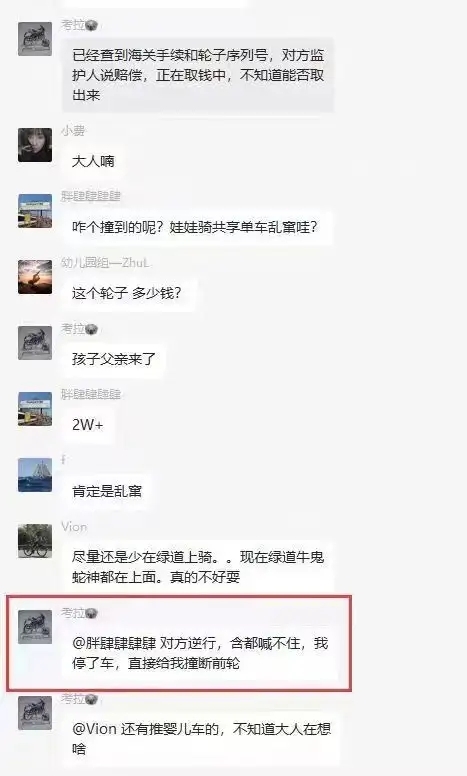This screenshot has width=467, height=776.
Task: Tap the message about 海关手续和轮子序列号
Action: tap(198, 75)
